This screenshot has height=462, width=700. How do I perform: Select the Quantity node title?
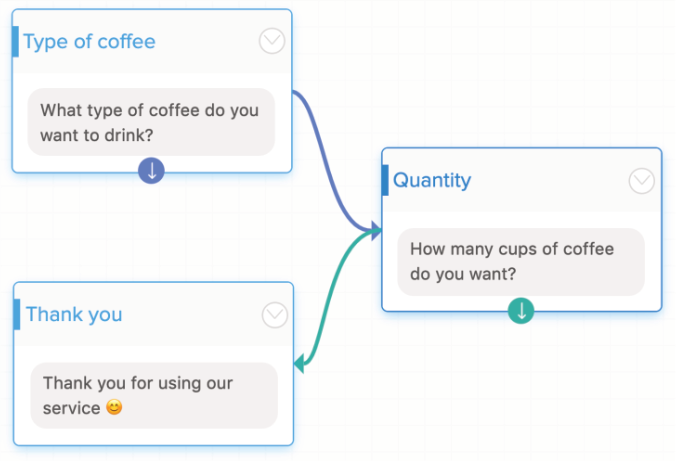[432, 181]
